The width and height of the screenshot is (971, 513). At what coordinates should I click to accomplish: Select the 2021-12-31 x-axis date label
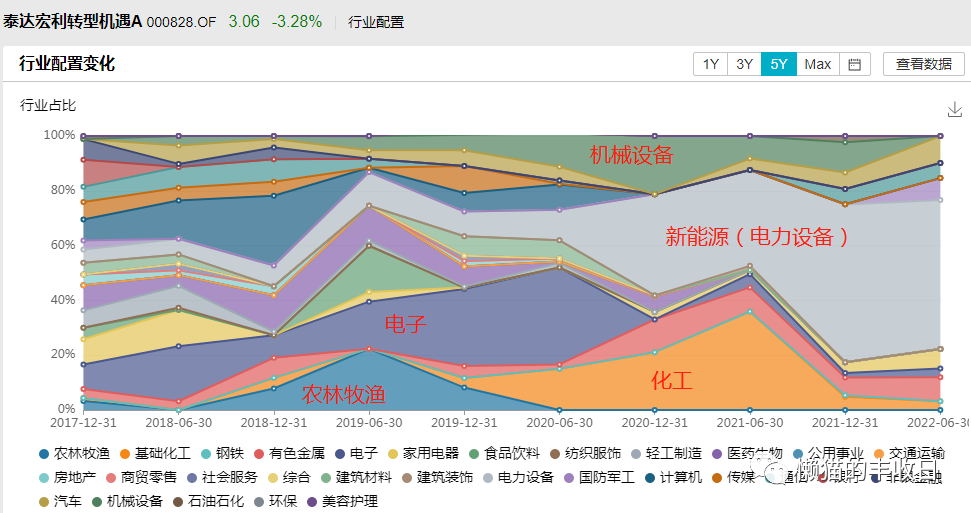tap(845, 423)
